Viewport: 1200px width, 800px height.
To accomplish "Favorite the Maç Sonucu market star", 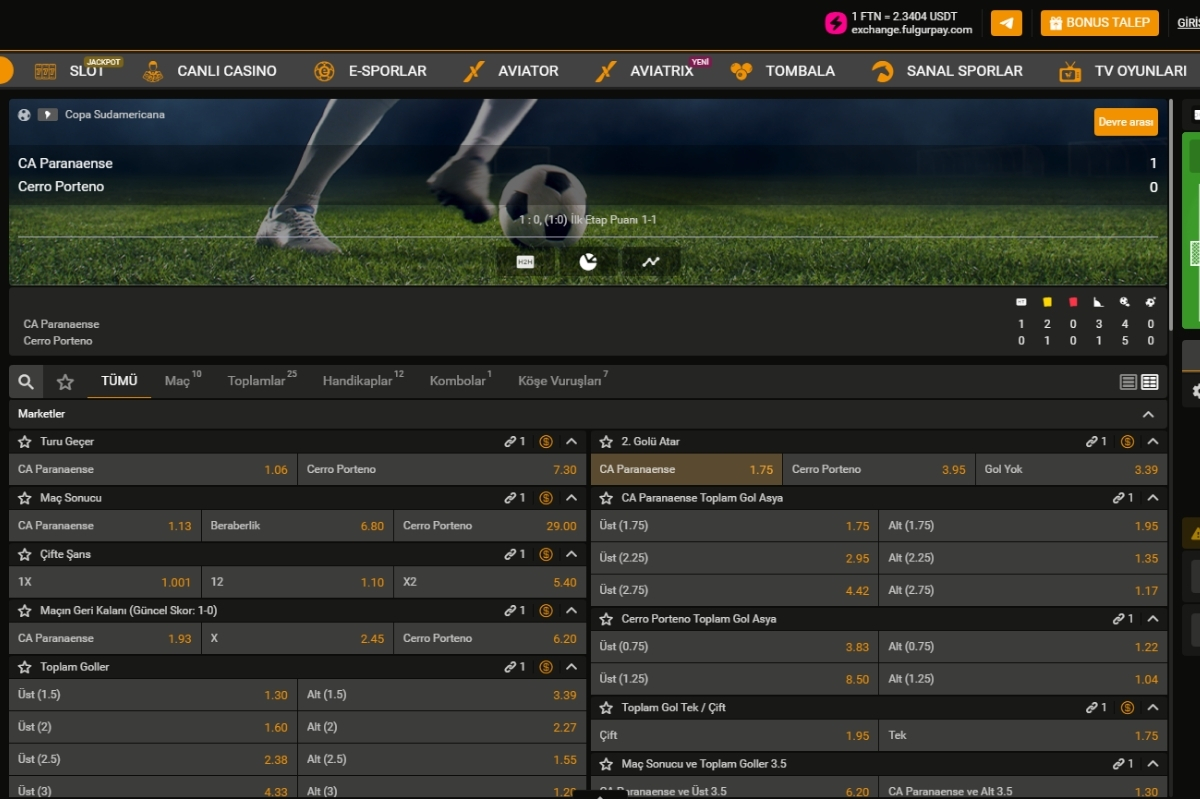I will point(23,497).
